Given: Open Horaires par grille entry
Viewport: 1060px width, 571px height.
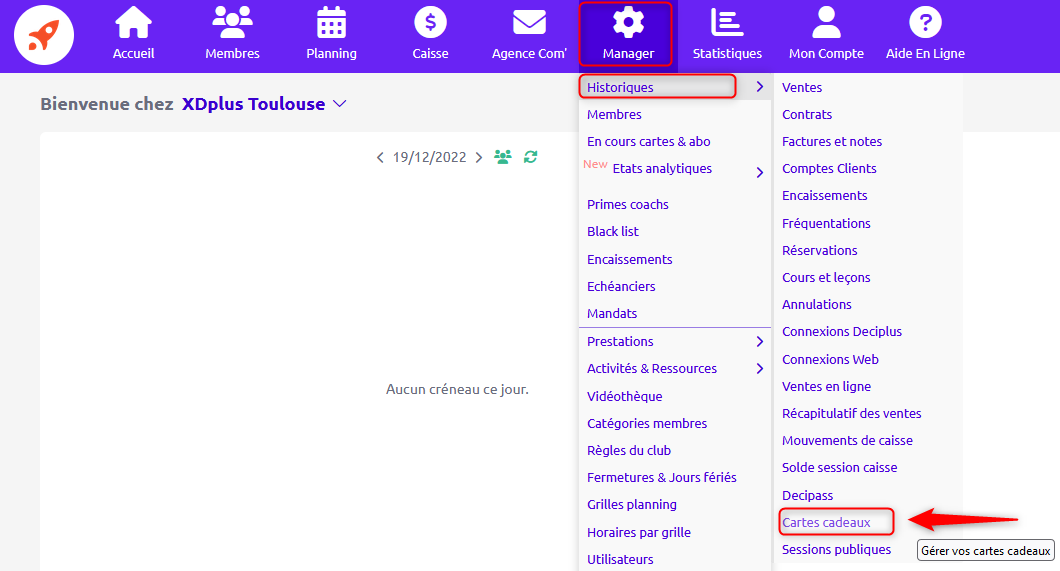Looking at the screenshot, I should point(639,532).
